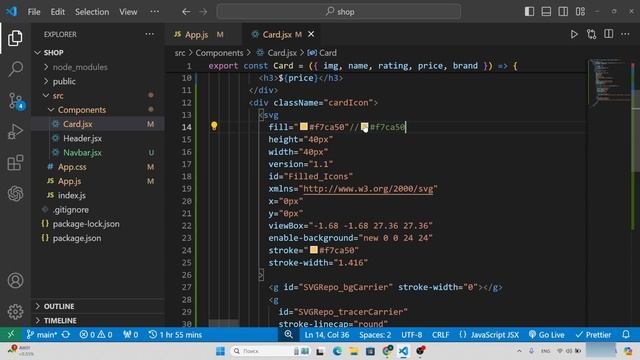
Task: Click the Windows Start button in taskbar
Action: (220, 351)
